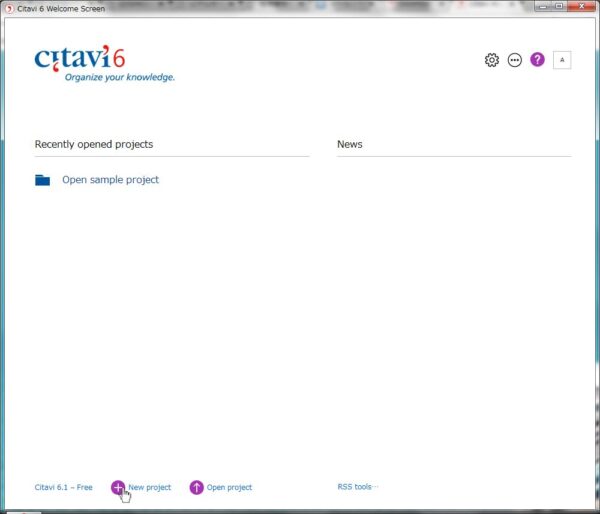The height and width of the screenshot is (514, 600).
Task: Open help with the purple question mark
Action: pyautogui.click(x=537, y=59)
